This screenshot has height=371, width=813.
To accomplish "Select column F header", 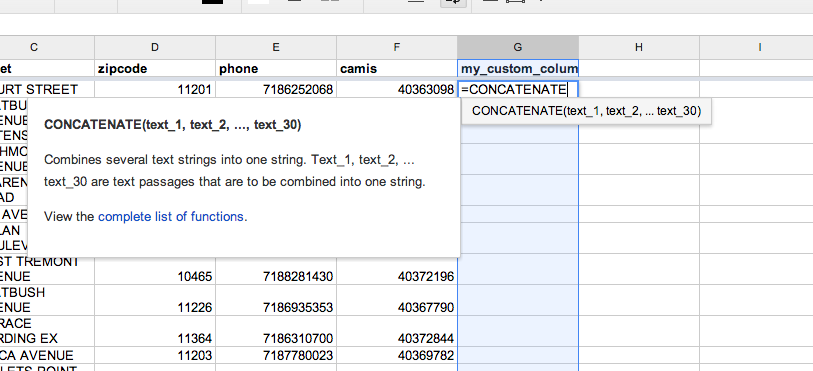I will pos(397,47).
